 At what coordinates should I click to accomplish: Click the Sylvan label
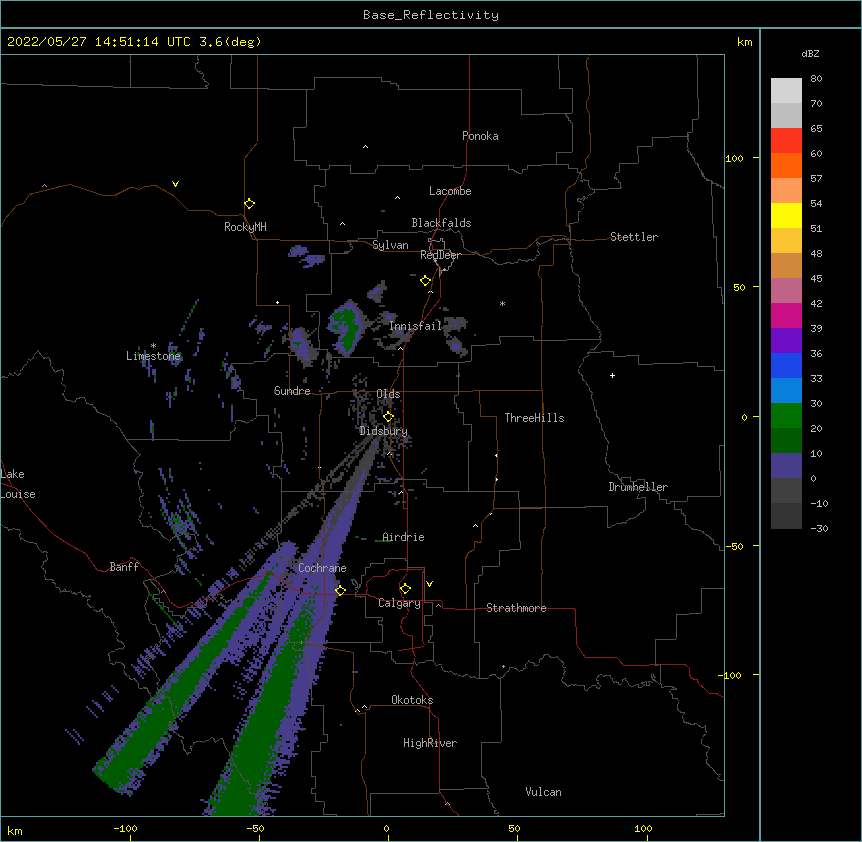tap(390, 245)
